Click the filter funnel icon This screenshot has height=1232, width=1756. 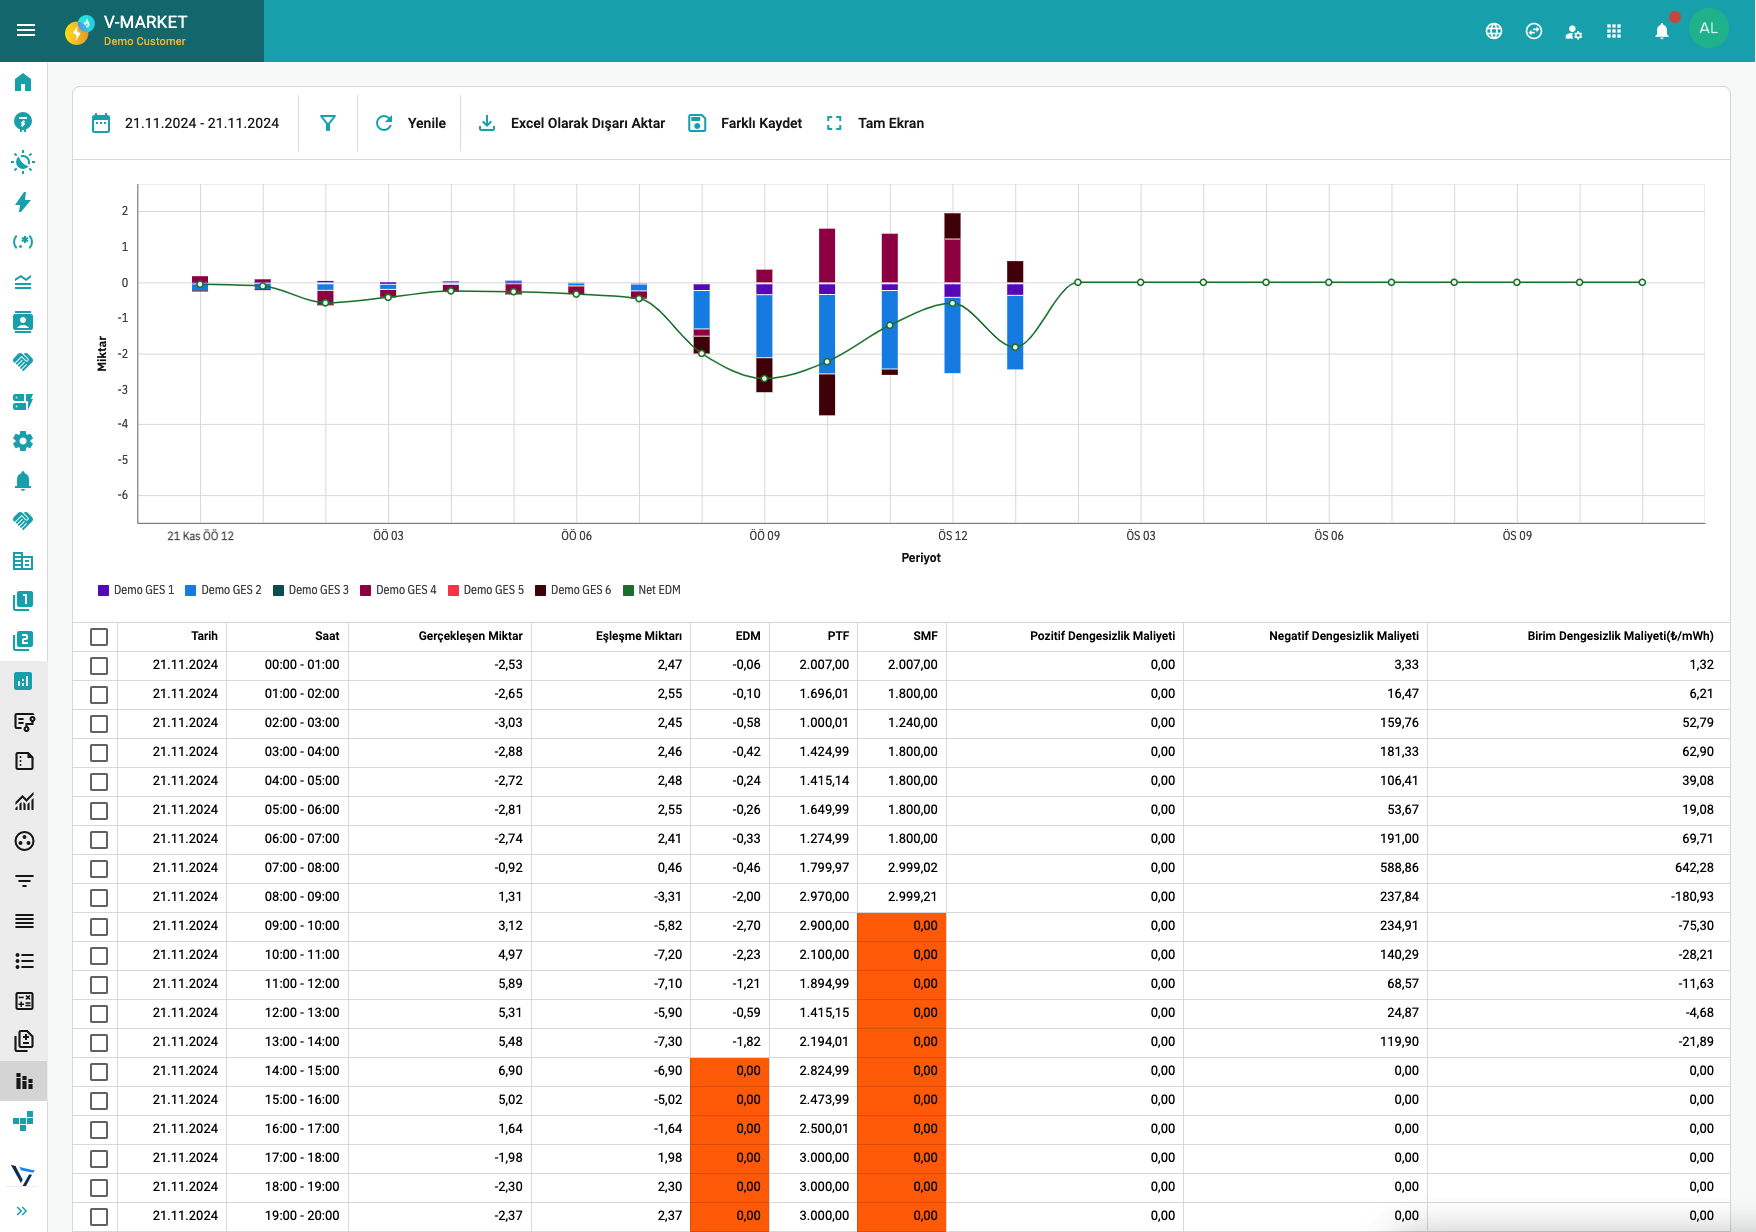coord(327,123)
